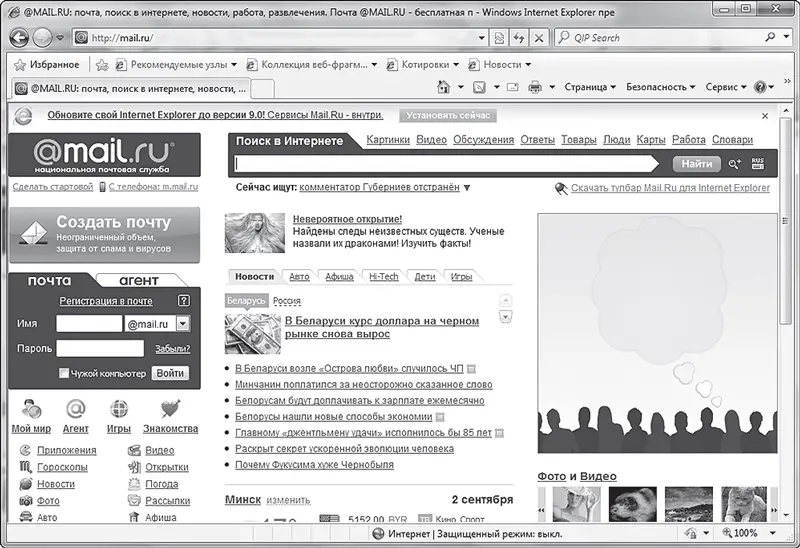This screenshot has height=548, width=800.
Task: Expand the Новости favorites bar dropdown
Action: click(x=528, y=65)
